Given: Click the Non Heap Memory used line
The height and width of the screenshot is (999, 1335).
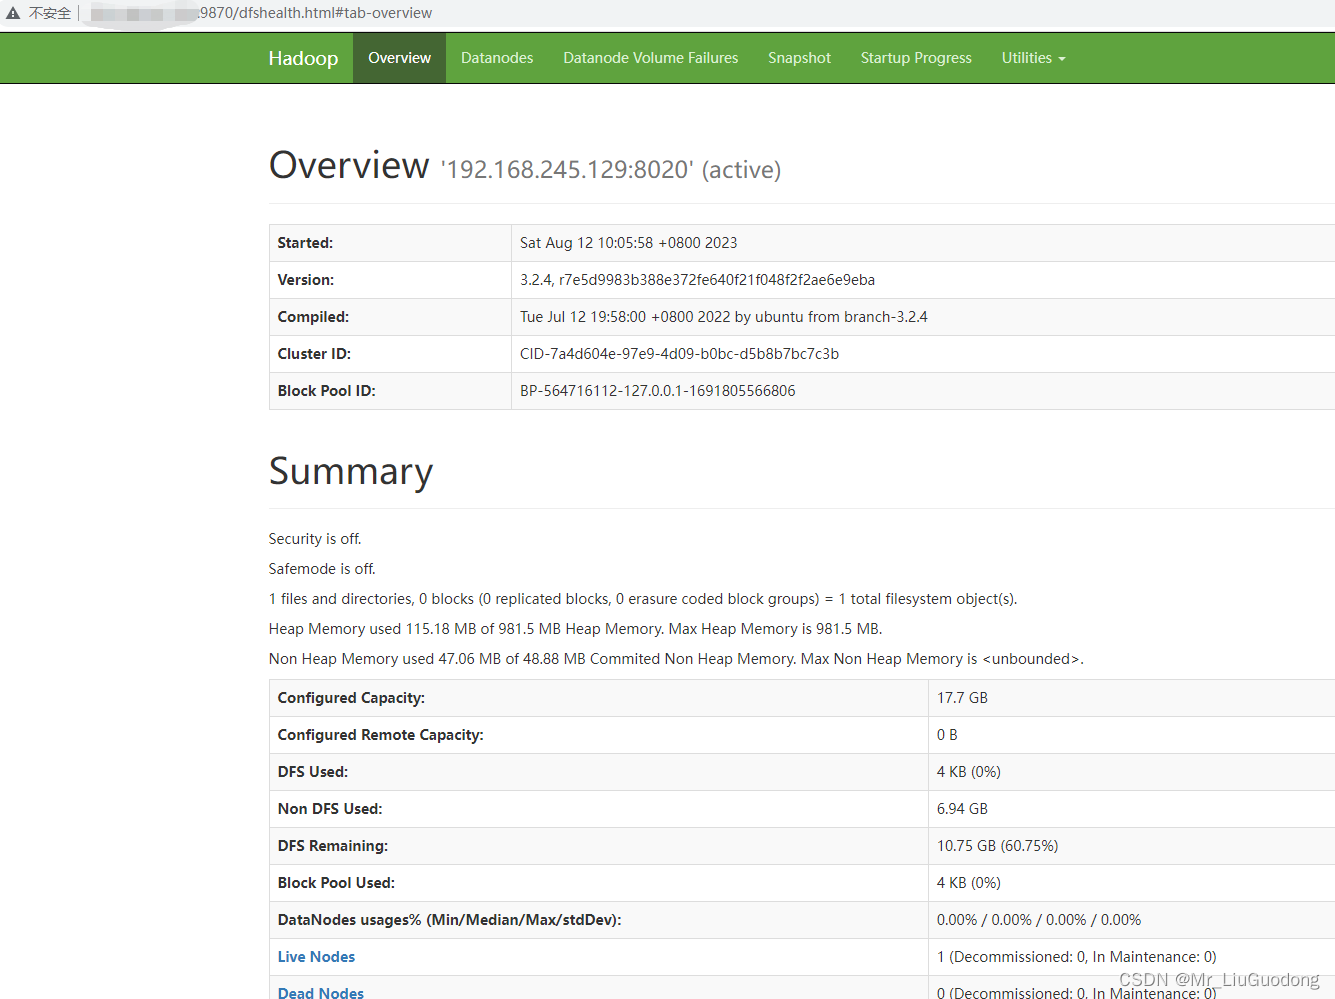Looking at the screenshot, I should [676, 659].
